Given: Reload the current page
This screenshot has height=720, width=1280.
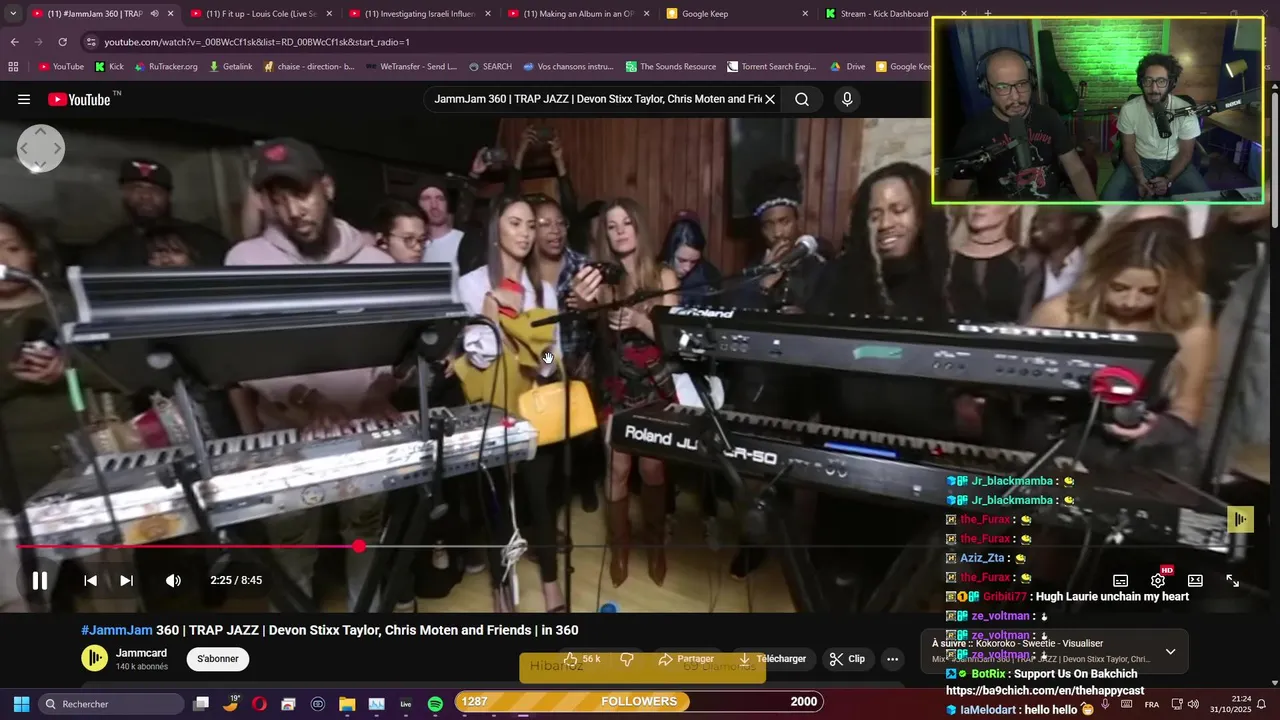Looking at the screenshot, I should tap(62, 42).
